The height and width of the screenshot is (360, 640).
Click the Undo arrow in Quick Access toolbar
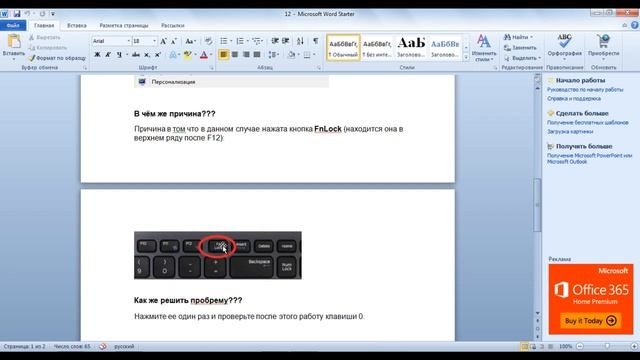tap(27, 14)
